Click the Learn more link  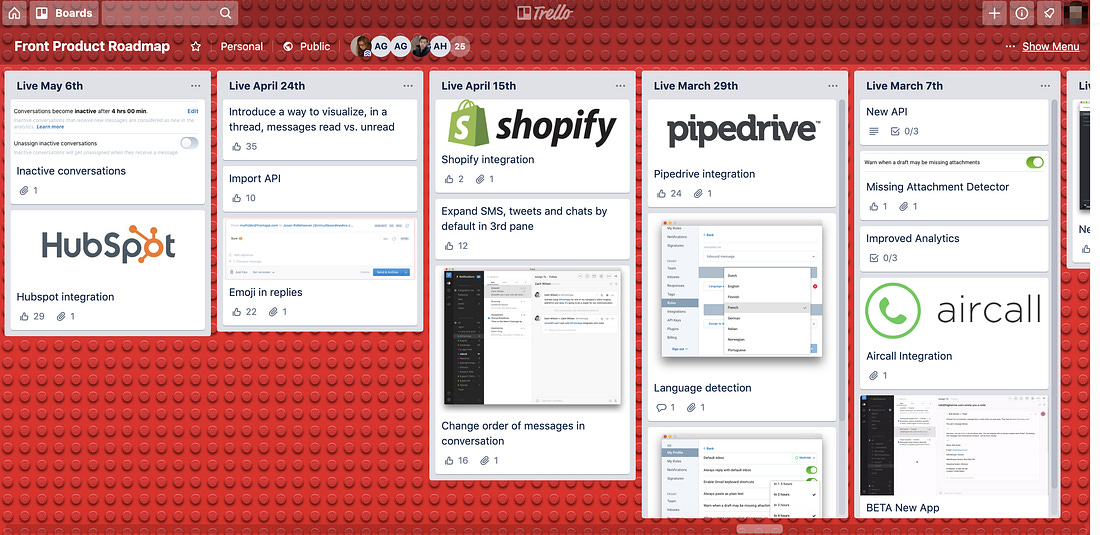click(x=51, y=127)
